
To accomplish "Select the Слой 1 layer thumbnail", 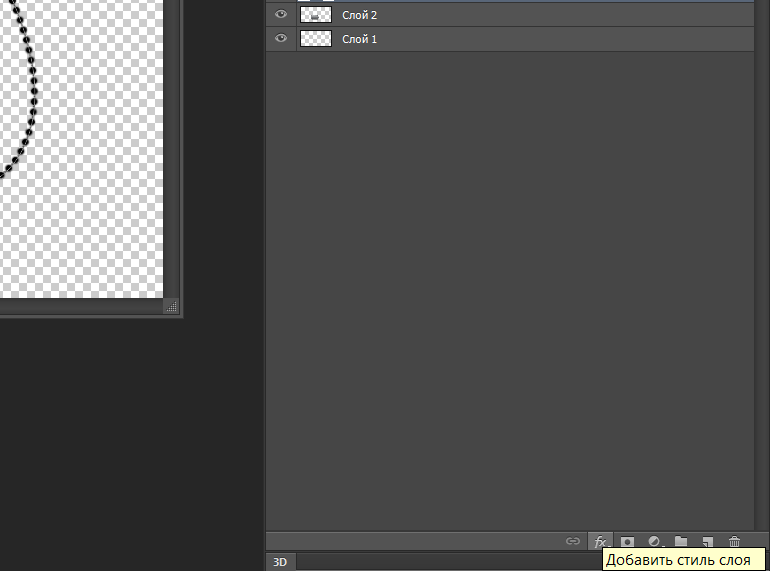I will pos(316,39).
